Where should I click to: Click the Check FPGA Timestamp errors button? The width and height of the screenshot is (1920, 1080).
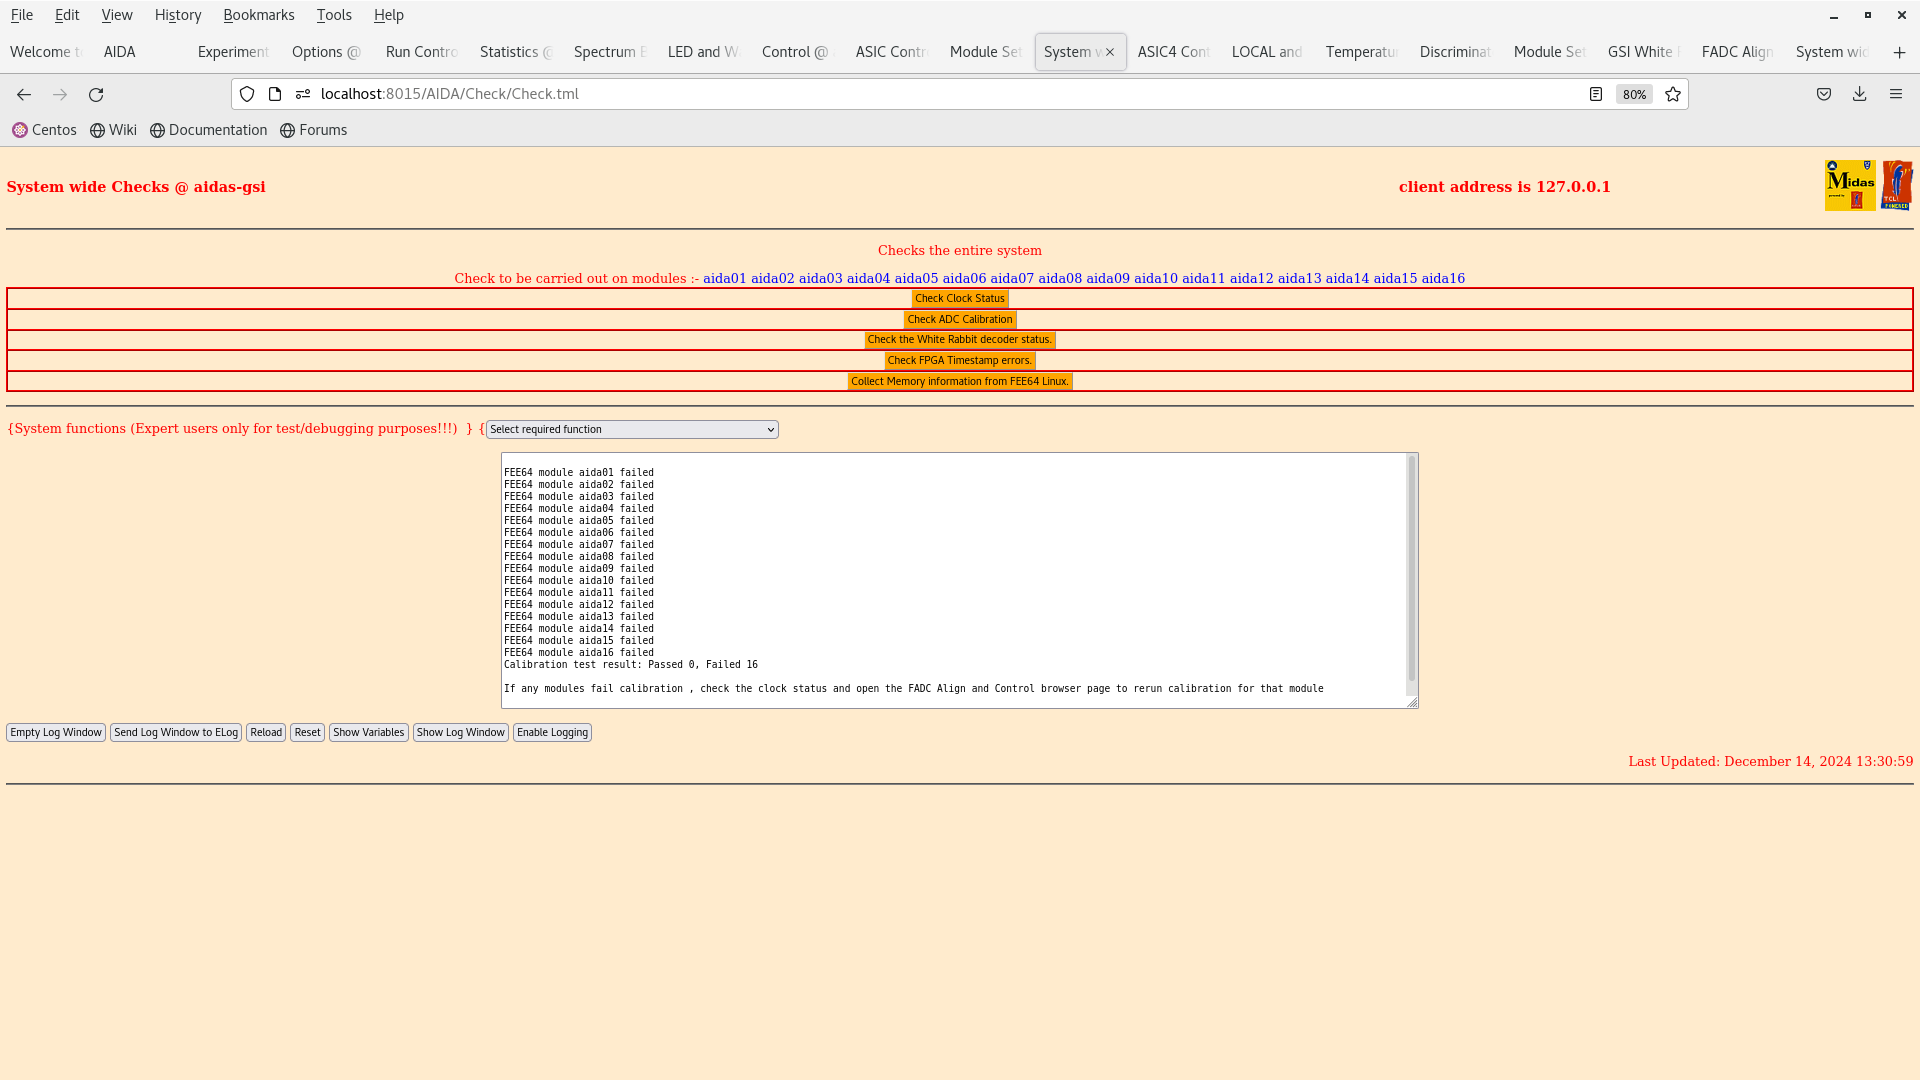960,360
